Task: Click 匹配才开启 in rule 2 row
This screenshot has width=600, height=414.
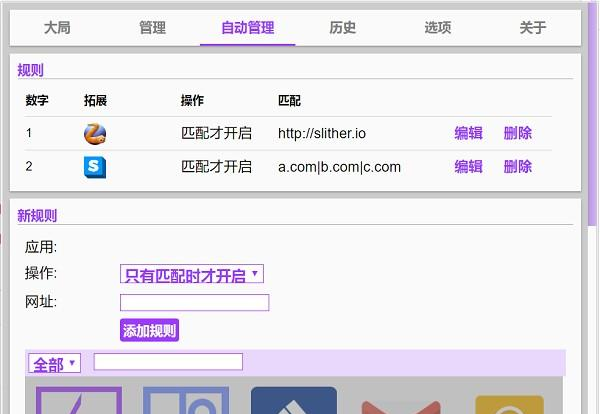Action: click(x=216, y=166)
